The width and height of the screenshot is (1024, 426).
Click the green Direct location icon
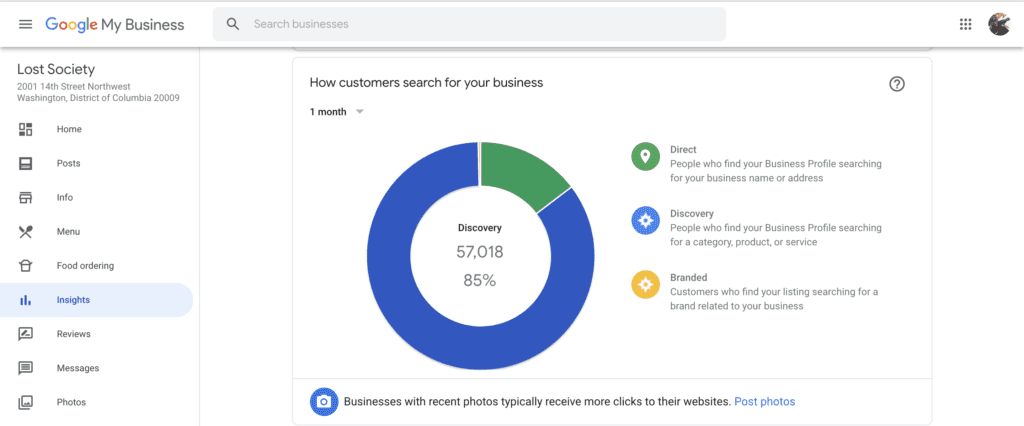(645, 157)
